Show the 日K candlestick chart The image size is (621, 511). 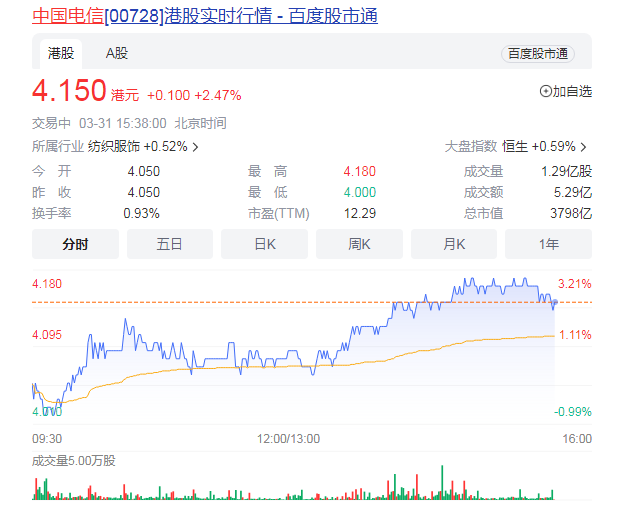[264, 244]
